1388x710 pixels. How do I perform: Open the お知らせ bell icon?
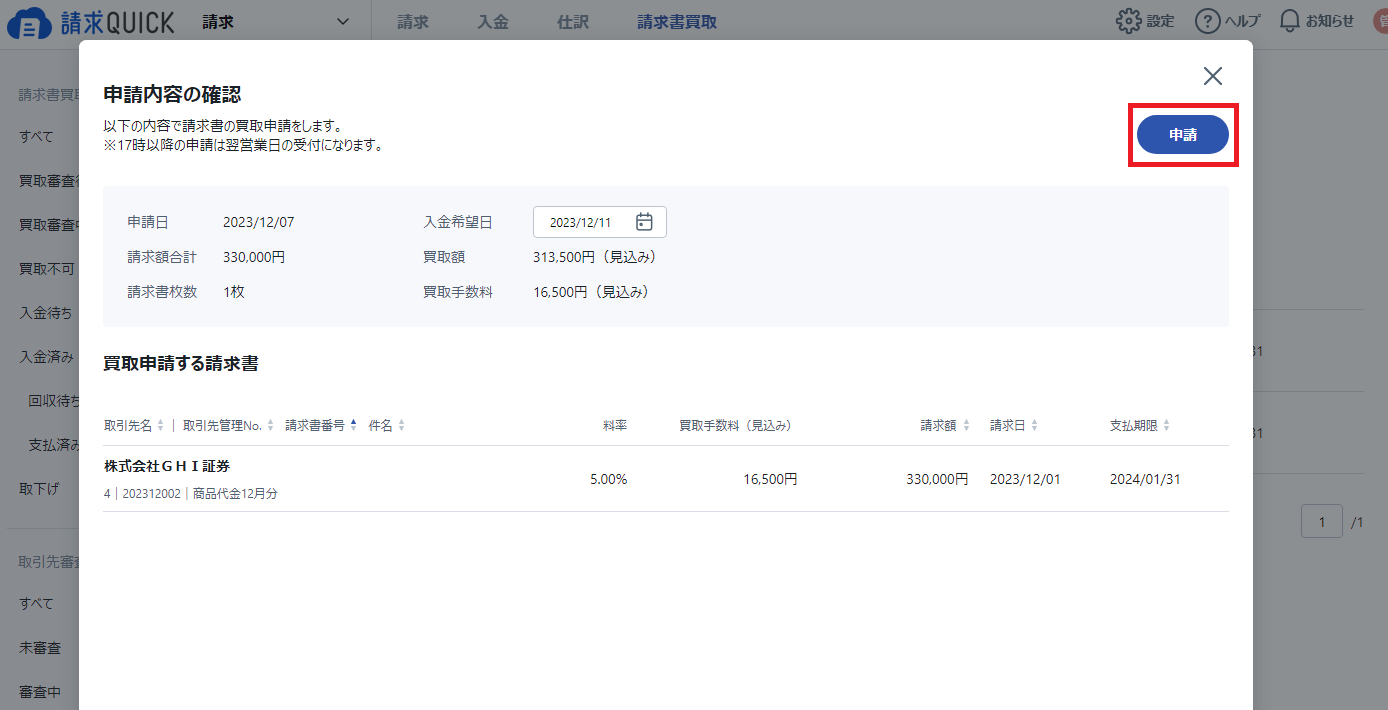[1290, 21]
